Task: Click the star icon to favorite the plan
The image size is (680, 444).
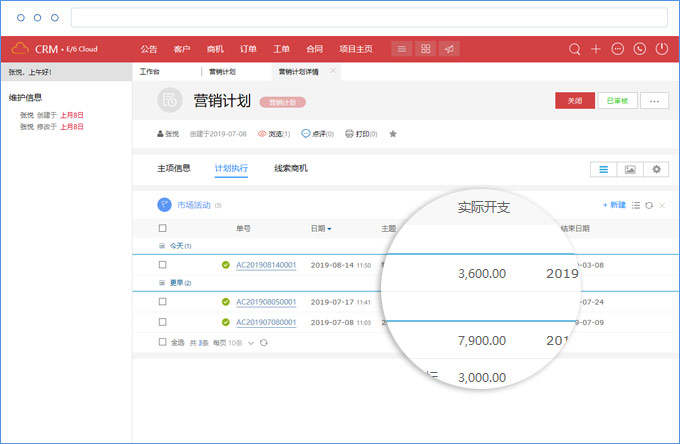Action: pyautogui.click(x=393, y=133)
